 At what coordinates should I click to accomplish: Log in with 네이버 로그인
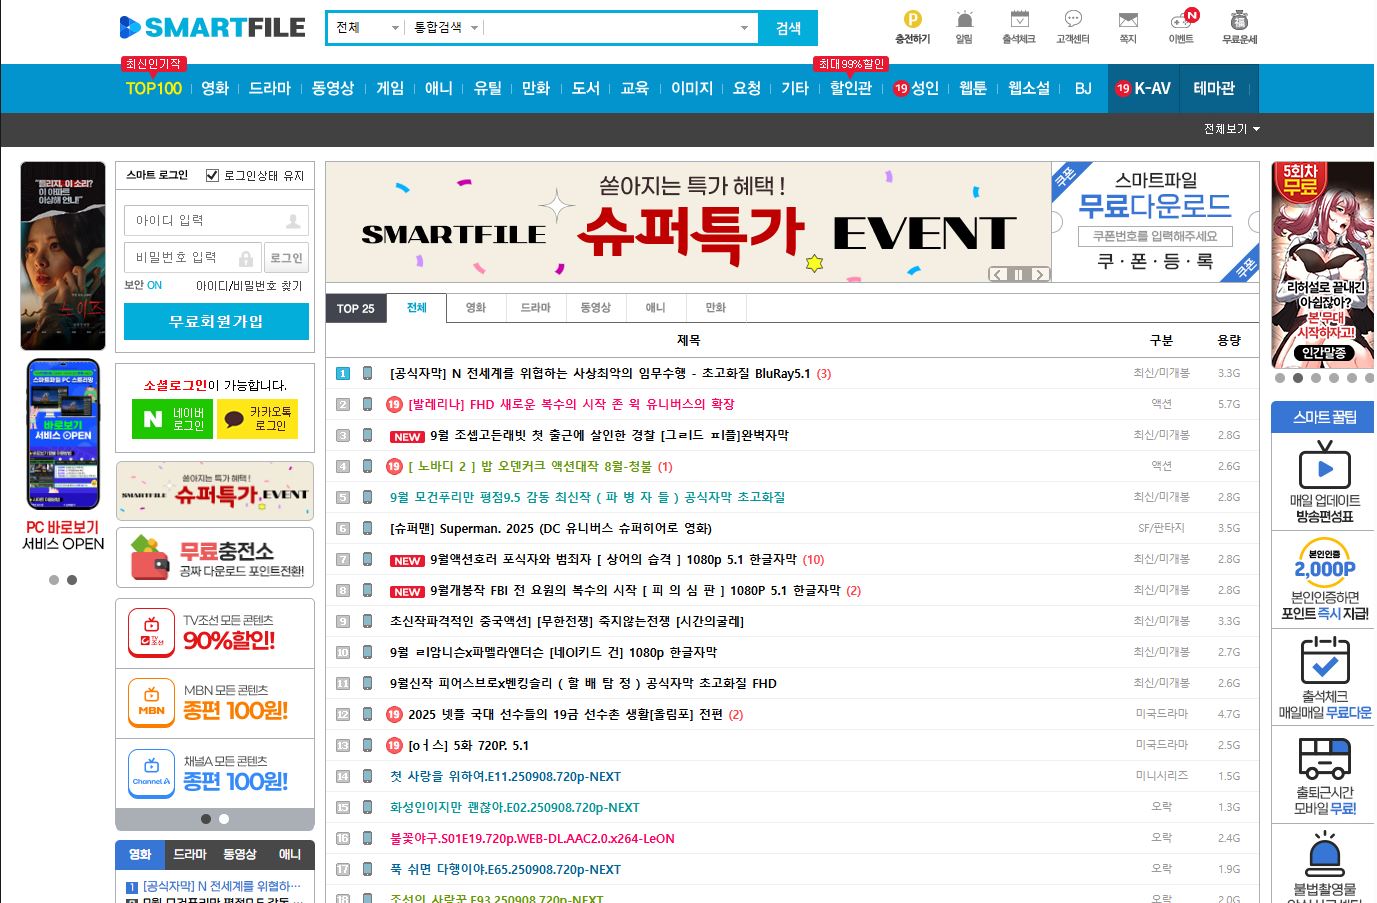tap(171, 419)
